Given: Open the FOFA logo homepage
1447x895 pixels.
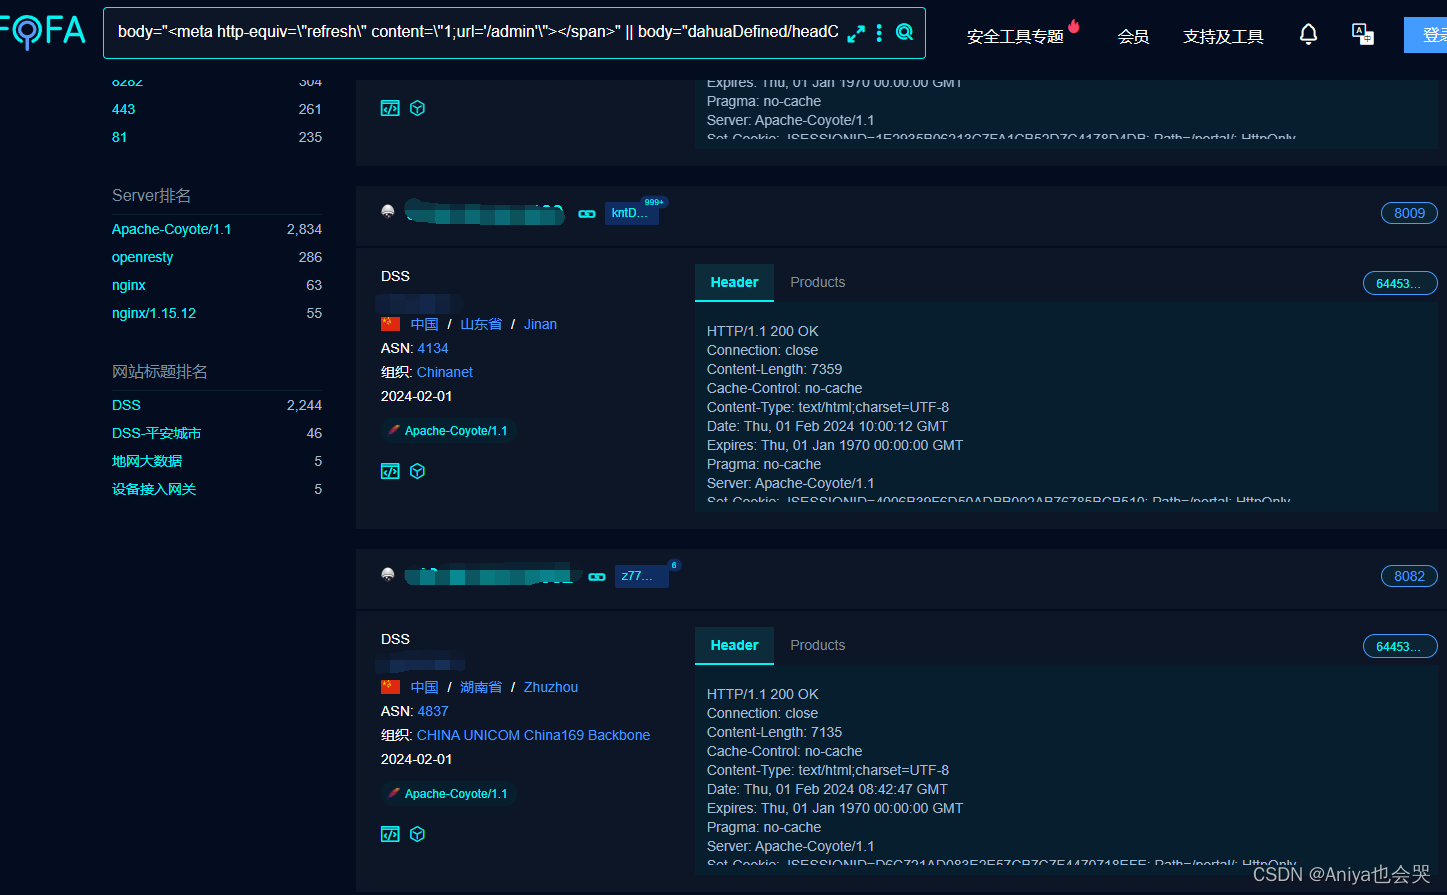Looking at the screenshot, I should click(x=42, y=31).
